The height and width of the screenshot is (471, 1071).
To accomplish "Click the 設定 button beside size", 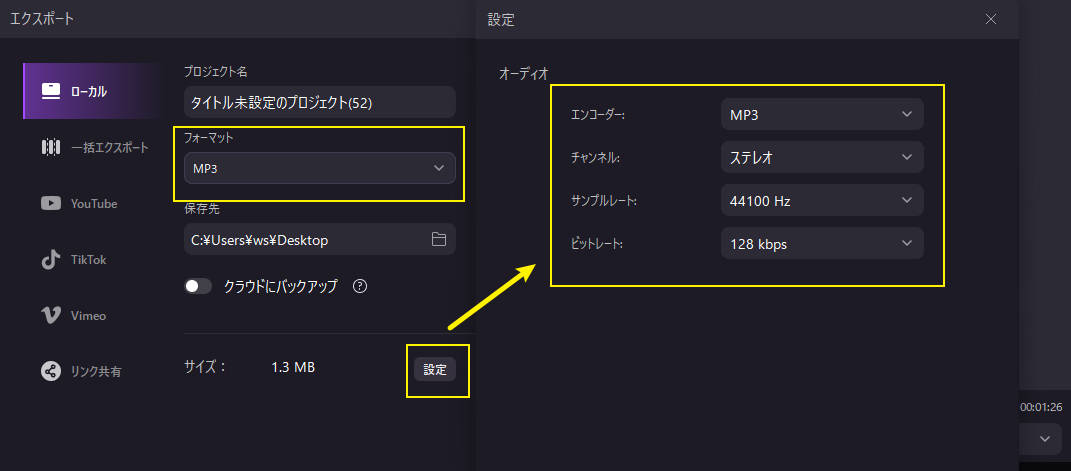I will point(435,369).
